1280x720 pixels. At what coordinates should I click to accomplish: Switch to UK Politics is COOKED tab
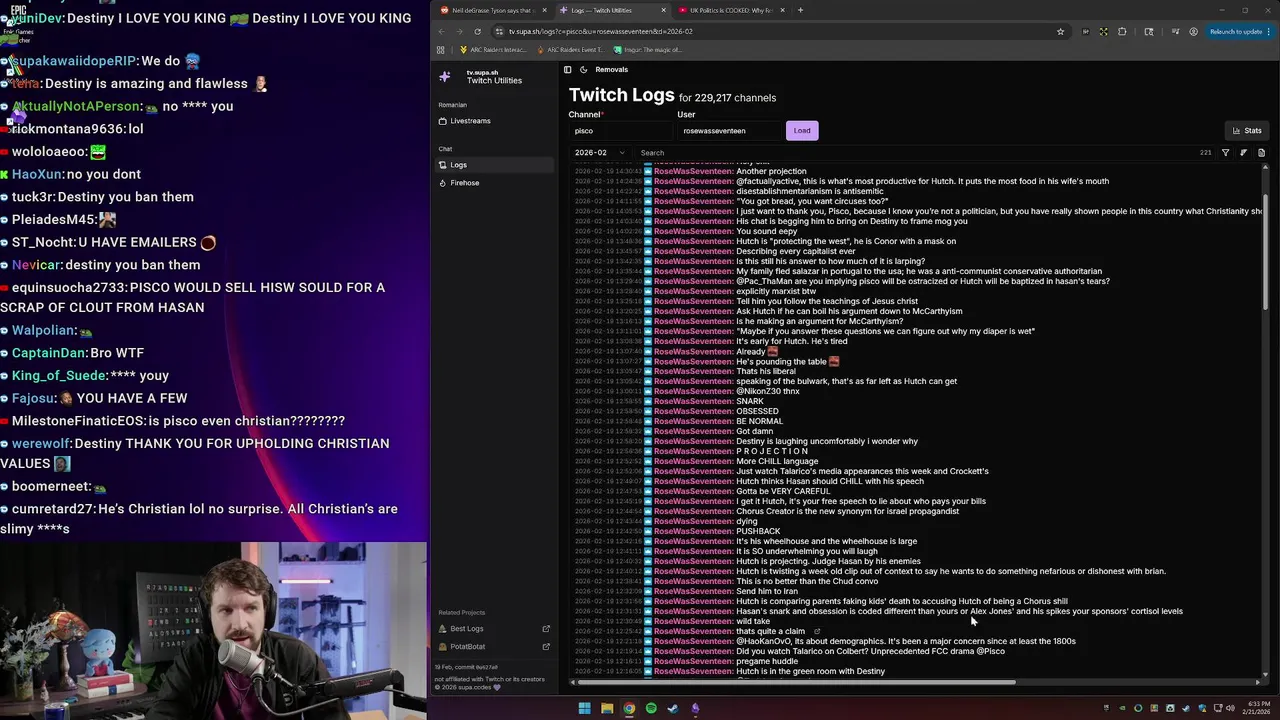pos(730,10)
